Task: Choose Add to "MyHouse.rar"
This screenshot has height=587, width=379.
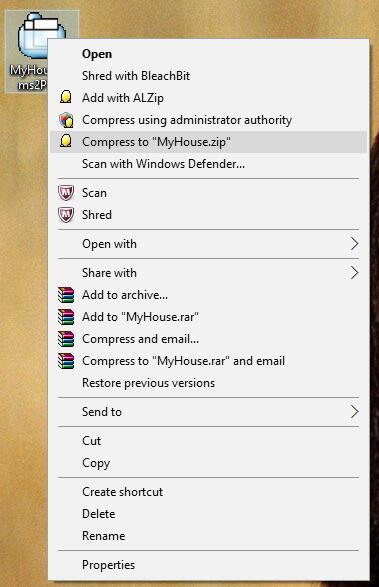Action: point(208,317)
